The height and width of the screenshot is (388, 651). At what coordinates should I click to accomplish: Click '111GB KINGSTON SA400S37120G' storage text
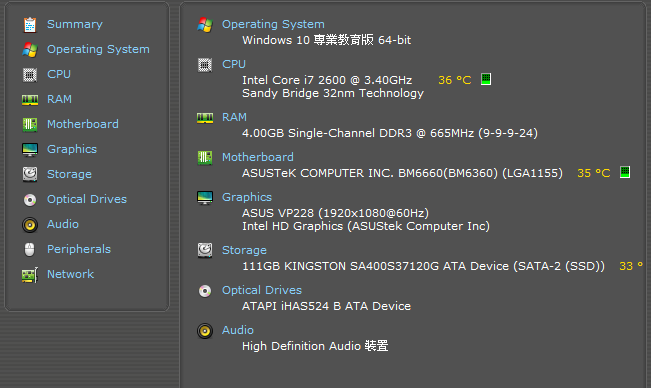[x=423, y=266]
